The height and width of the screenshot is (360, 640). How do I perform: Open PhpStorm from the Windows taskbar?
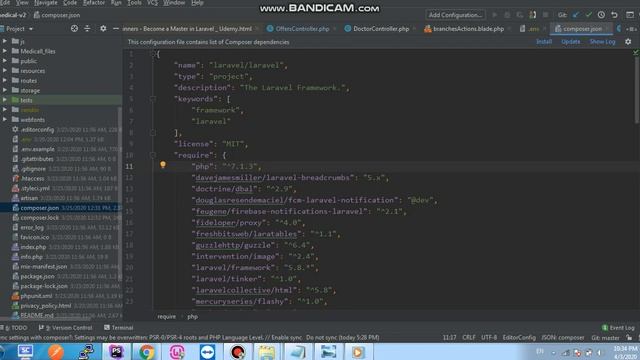[x=116, y=352]
